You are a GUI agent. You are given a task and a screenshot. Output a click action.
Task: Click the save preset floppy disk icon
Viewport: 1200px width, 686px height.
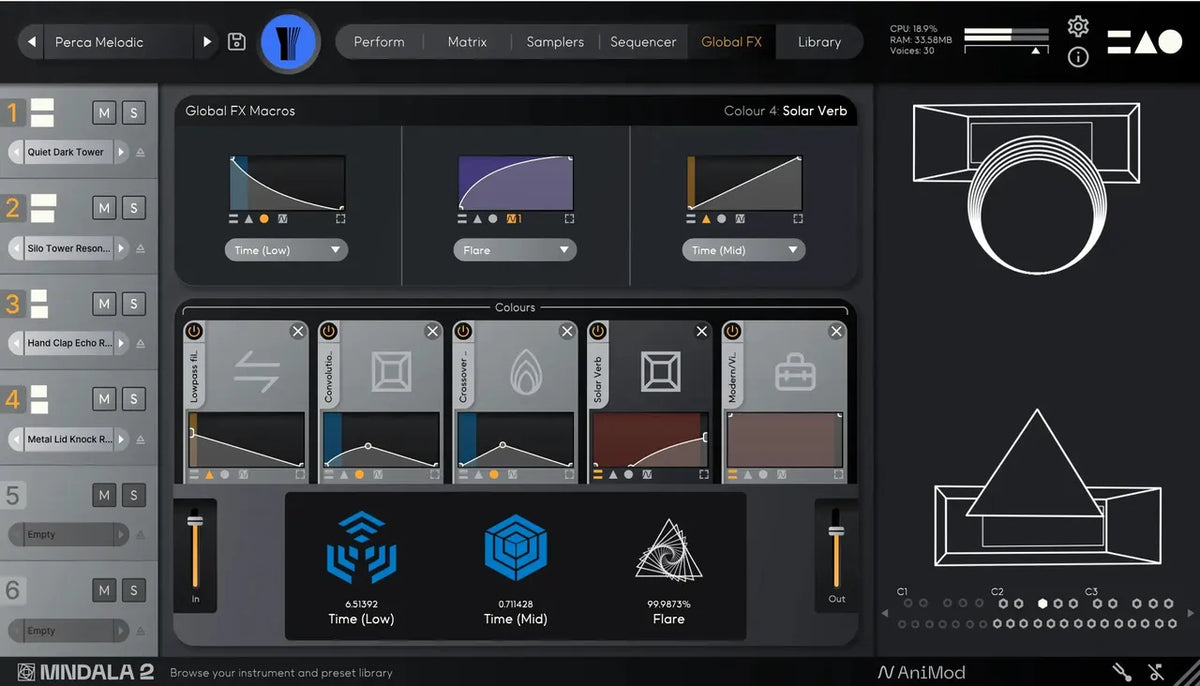[237, 42]
